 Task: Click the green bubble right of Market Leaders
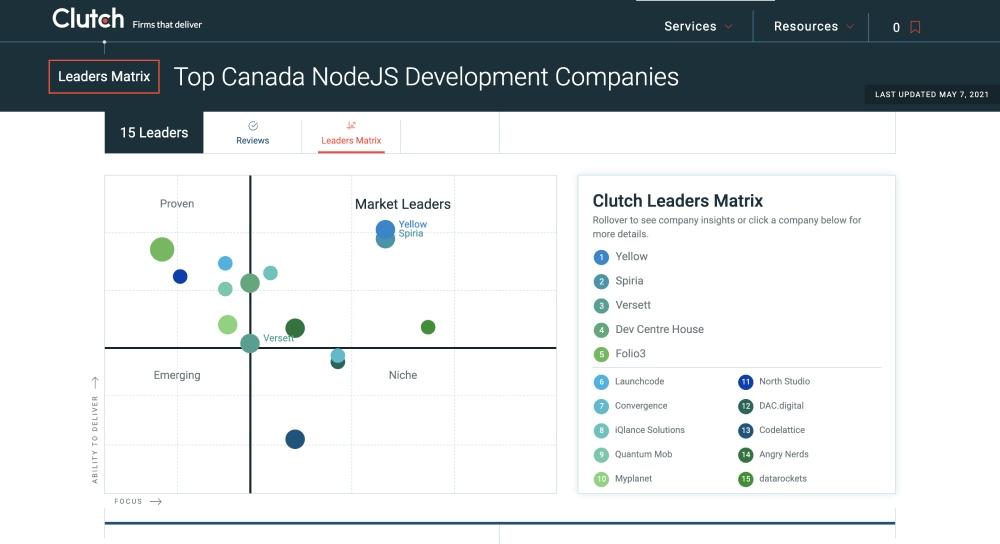tap(428, 327)
